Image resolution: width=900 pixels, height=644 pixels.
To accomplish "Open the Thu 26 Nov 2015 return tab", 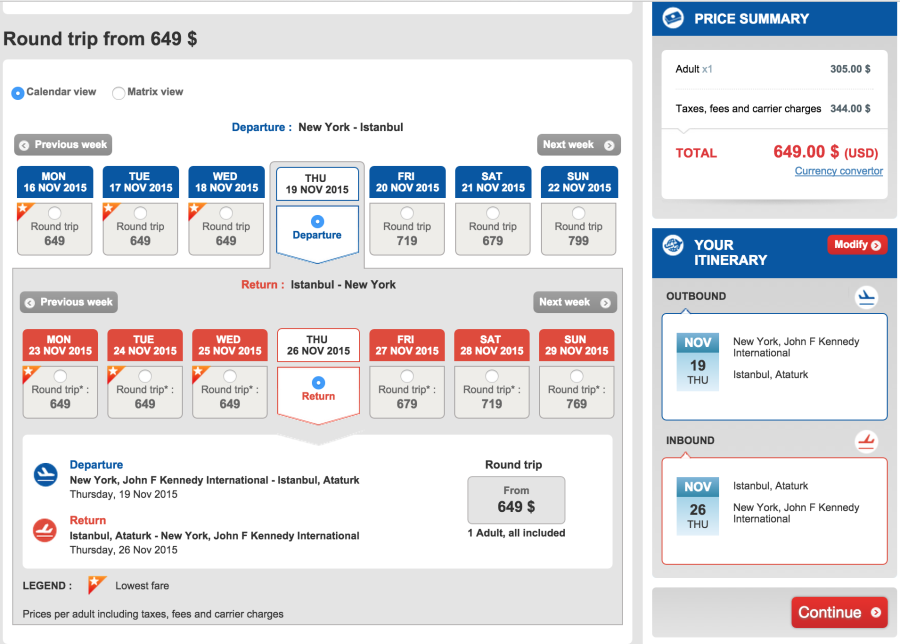I will 317,345.
